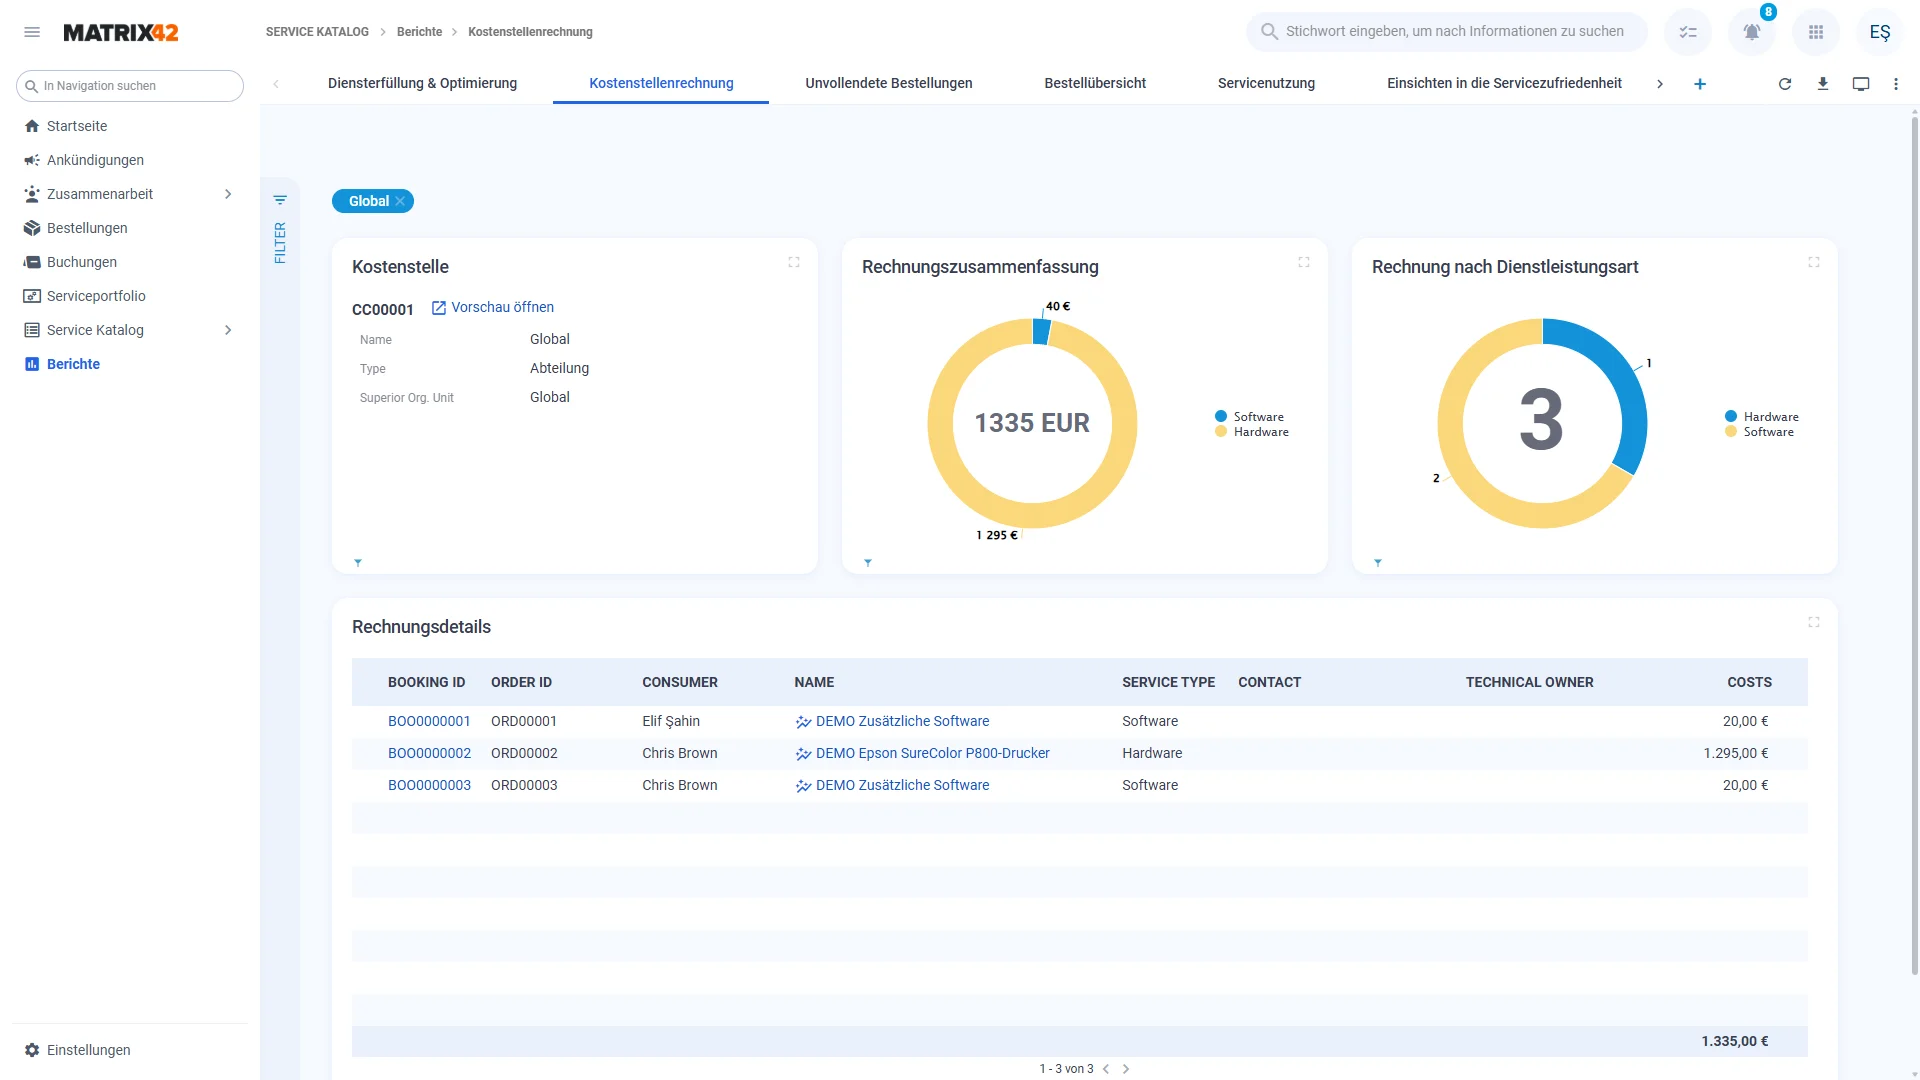Toggle Hardware legend in Rechnungszusammenfassung
This screenshot has height=1080, width=1920.
[1252, 432]
